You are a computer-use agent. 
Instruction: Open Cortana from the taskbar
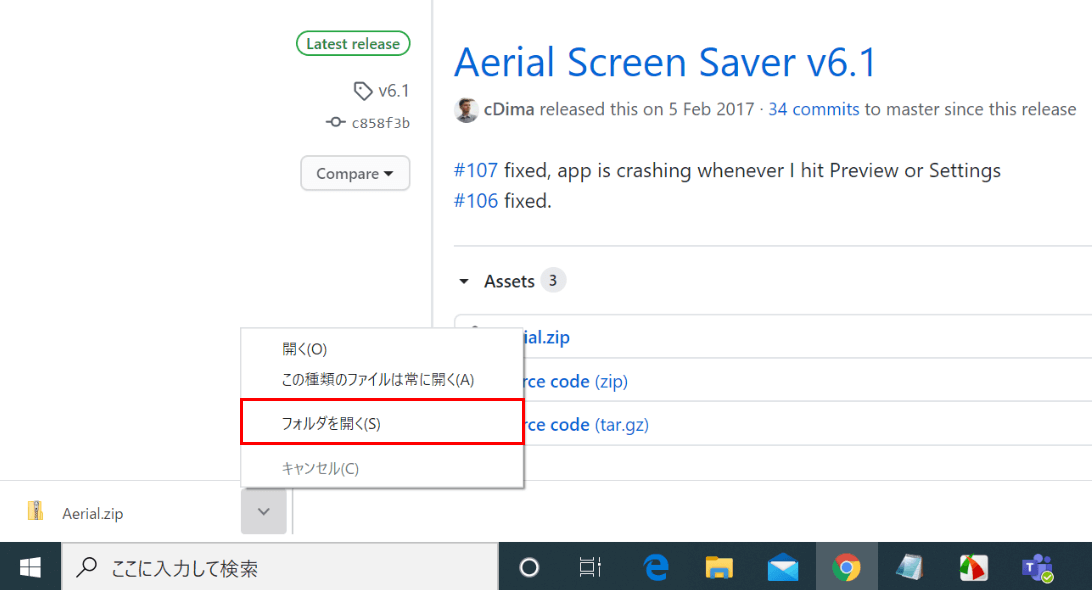pyautogui.click(x=529, y=568)
